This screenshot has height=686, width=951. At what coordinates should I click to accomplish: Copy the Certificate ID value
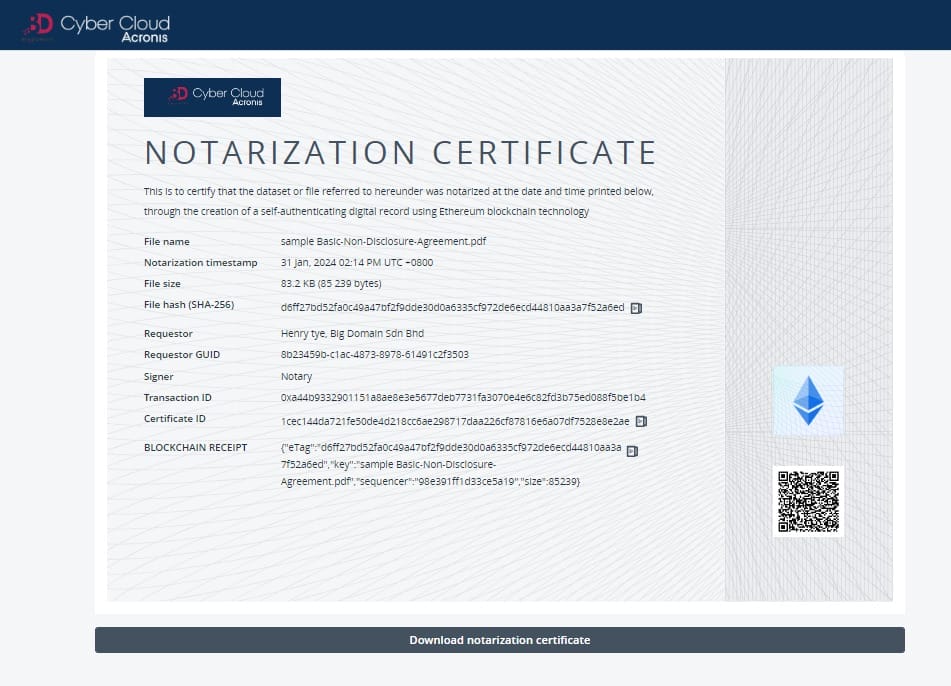click(642, 421)
